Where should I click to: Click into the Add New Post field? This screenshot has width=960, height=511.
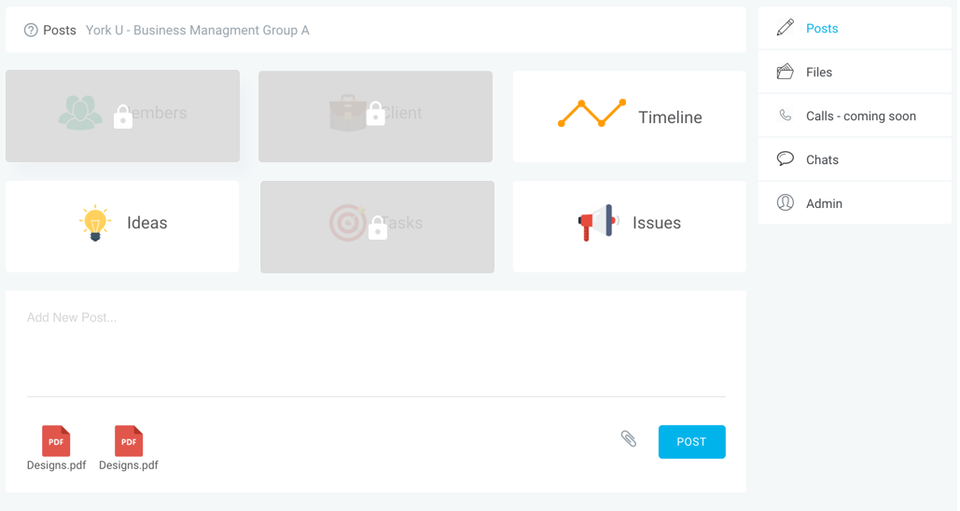point(375,345)
